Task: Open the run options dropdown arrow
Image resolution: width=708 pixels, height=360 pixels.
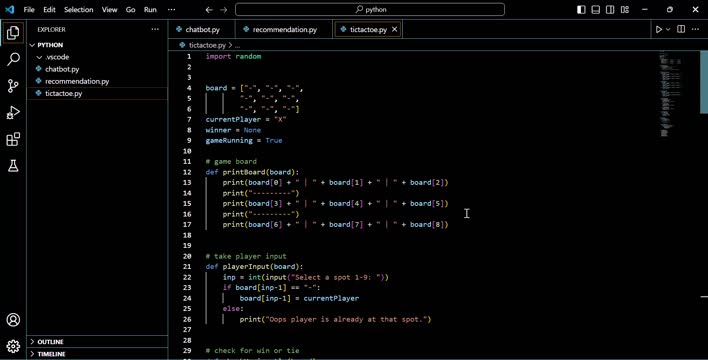Action: point(668,29)
